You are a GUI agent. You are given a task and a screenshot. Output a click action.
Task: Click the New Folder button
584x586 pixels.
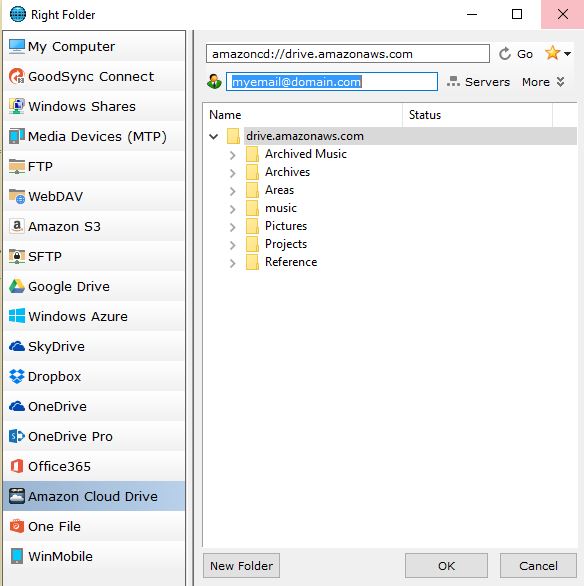241,565
